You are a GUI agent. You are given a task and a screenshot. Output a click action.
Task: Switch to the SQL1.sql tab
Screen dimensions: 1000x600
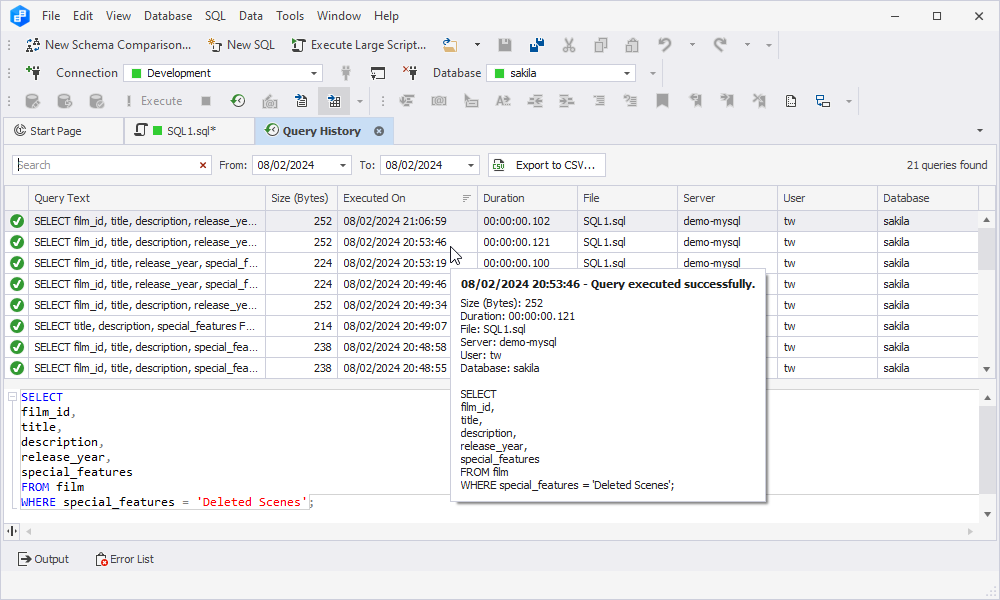189,131
